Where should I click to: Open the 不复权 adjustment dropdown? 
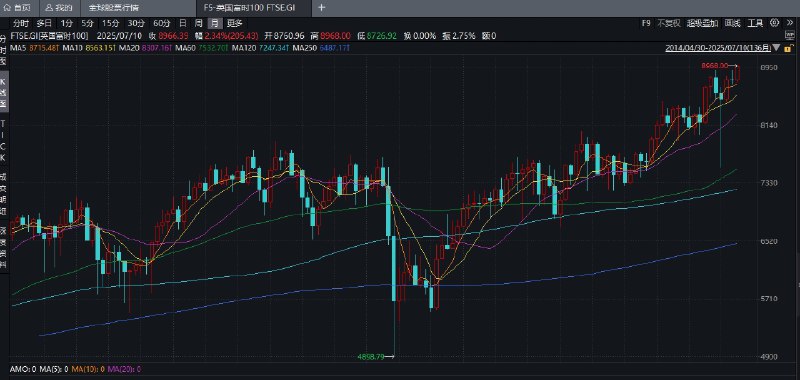point(668,23)
